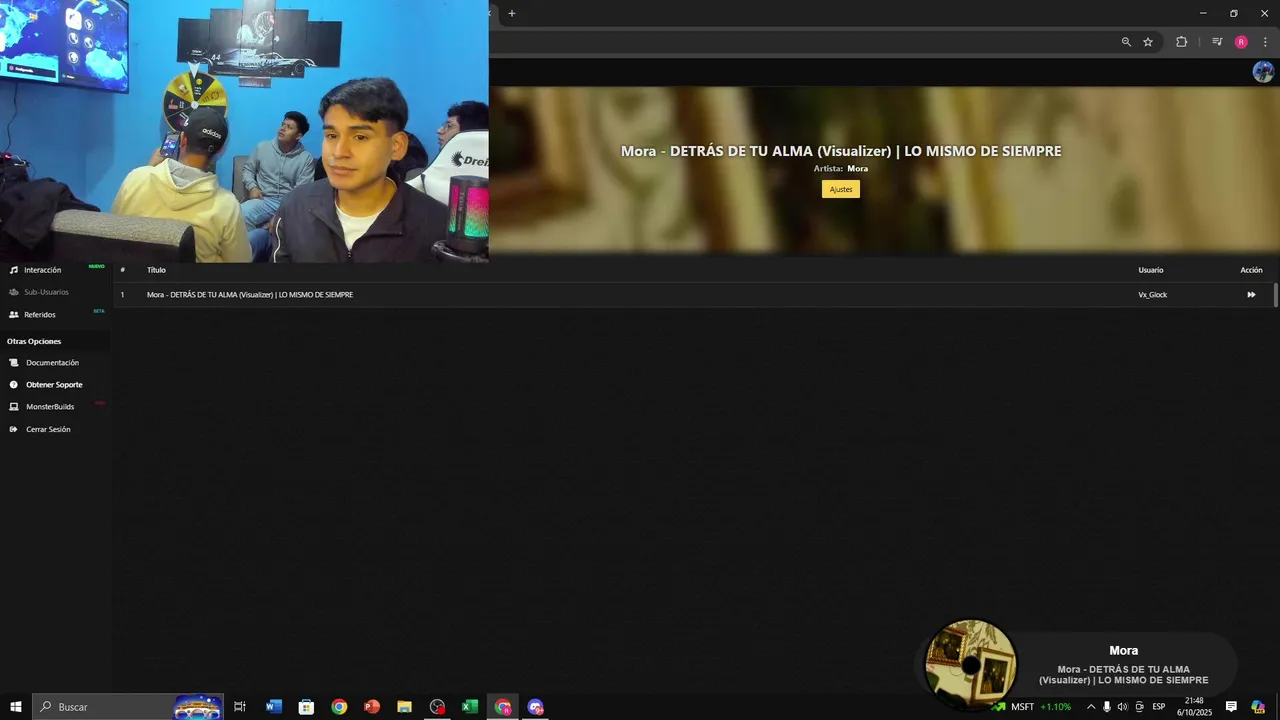Click the Artista: Mora label in banner
The height and width of the screenshot is (720, 1280).
pos(841,169)
